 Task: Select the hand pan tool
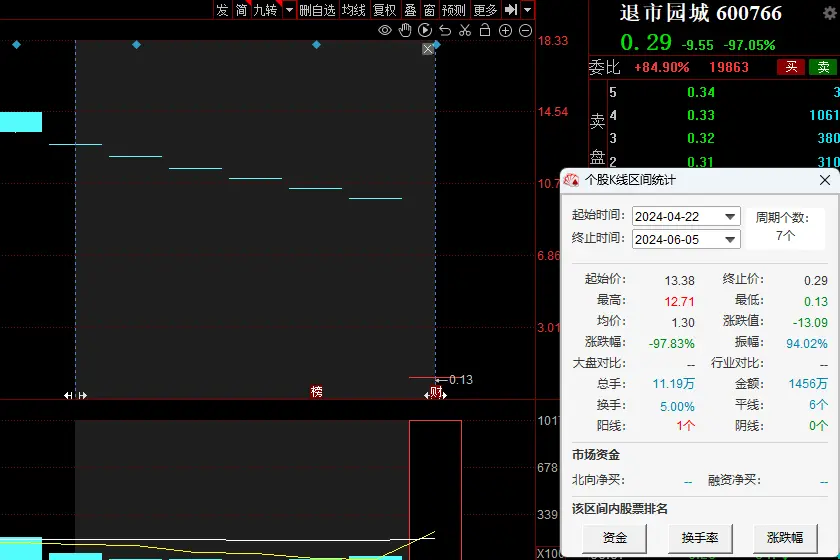pos(405,31)
